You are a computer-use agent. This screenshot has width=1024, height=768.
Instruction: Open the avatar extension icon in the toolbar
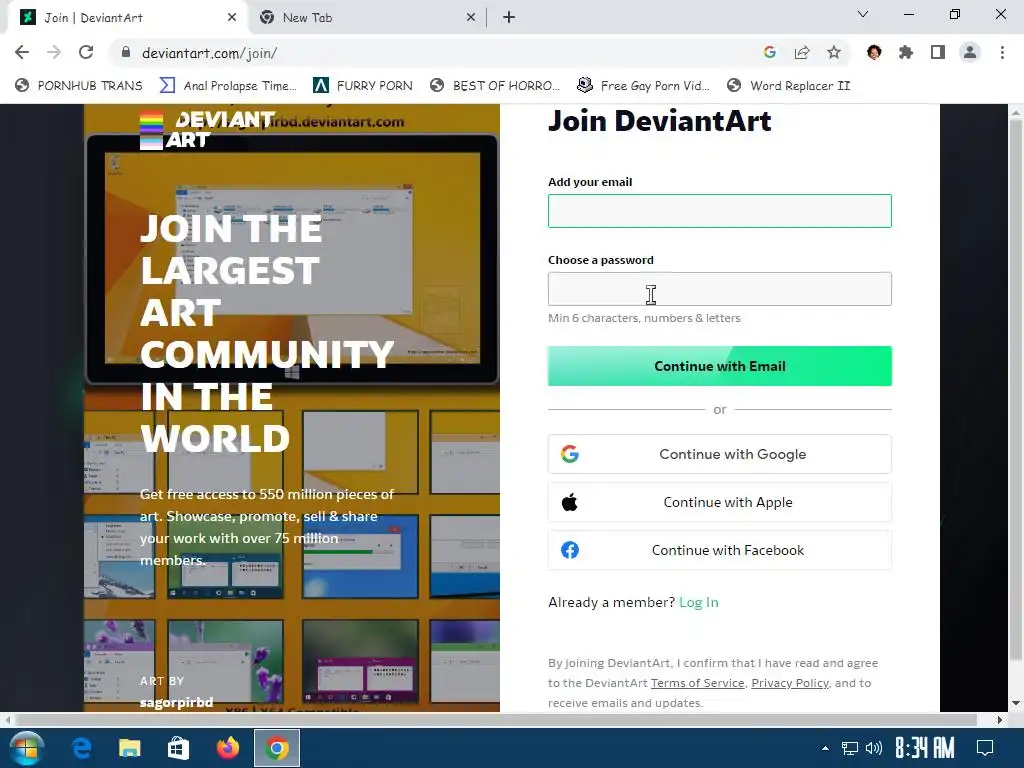pos(874,52)
